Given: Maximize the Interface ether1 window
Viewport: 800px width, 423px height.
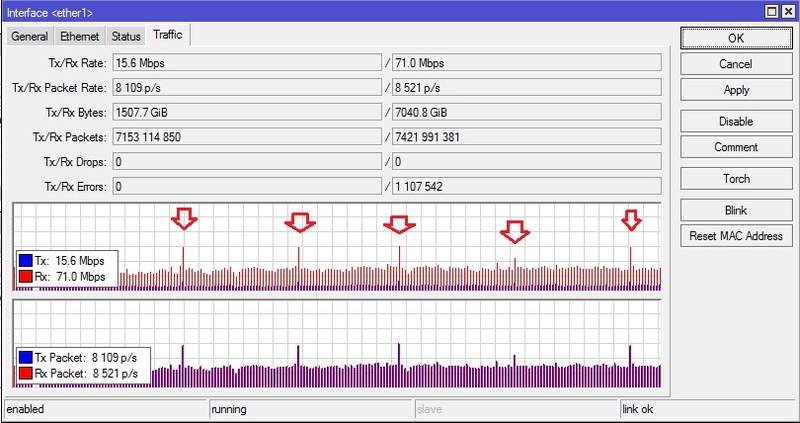Looking at the screenshot, I should pos(772,12).
